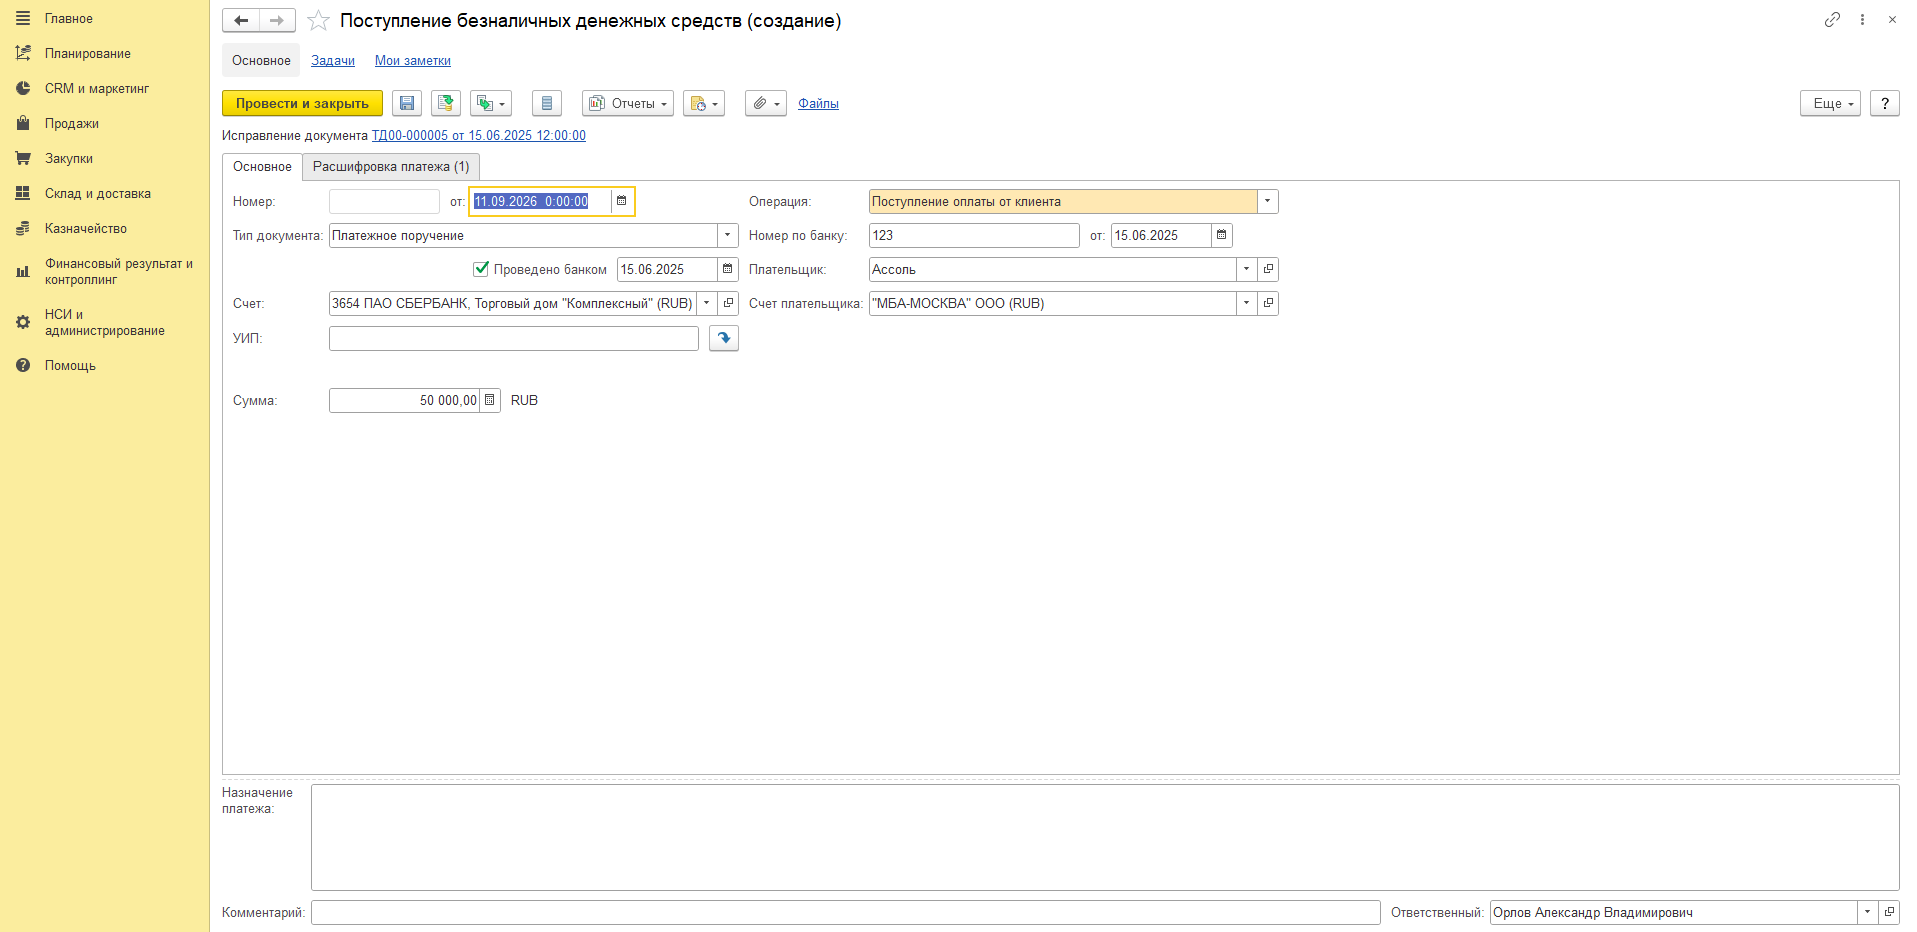Open Плательщик Ассоль record card

tap(1268, 269)
